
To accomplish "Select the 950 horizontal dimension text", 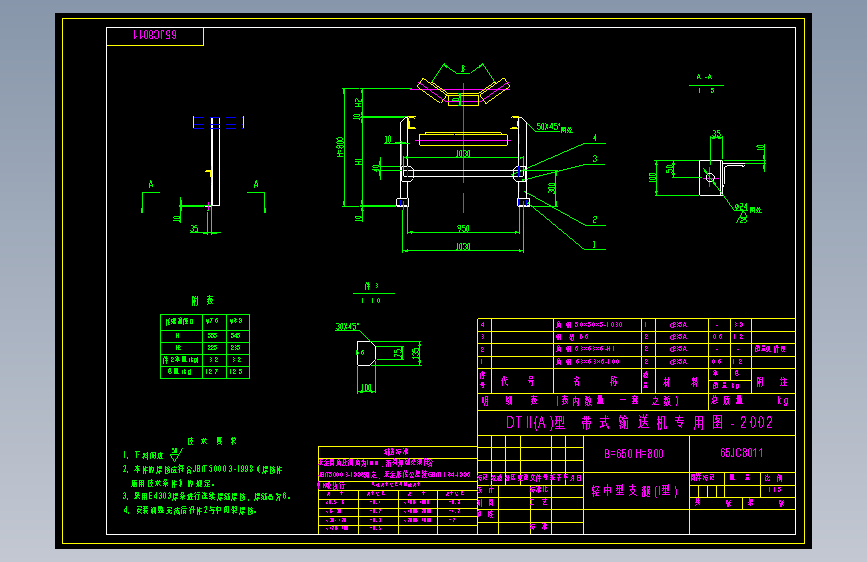I will 463,228.
